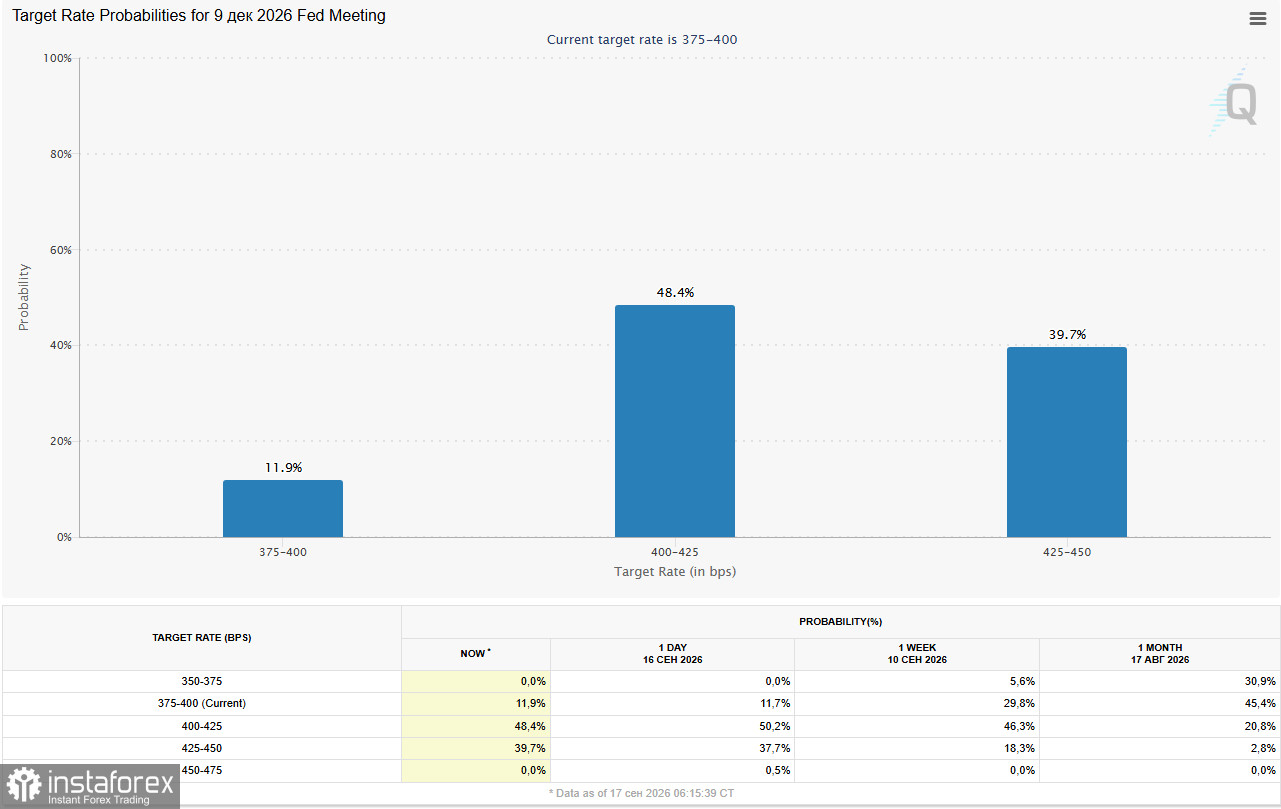Open the chart hamburger menu
This screenshot has width=1281, height=809.
click(1258, 18)
